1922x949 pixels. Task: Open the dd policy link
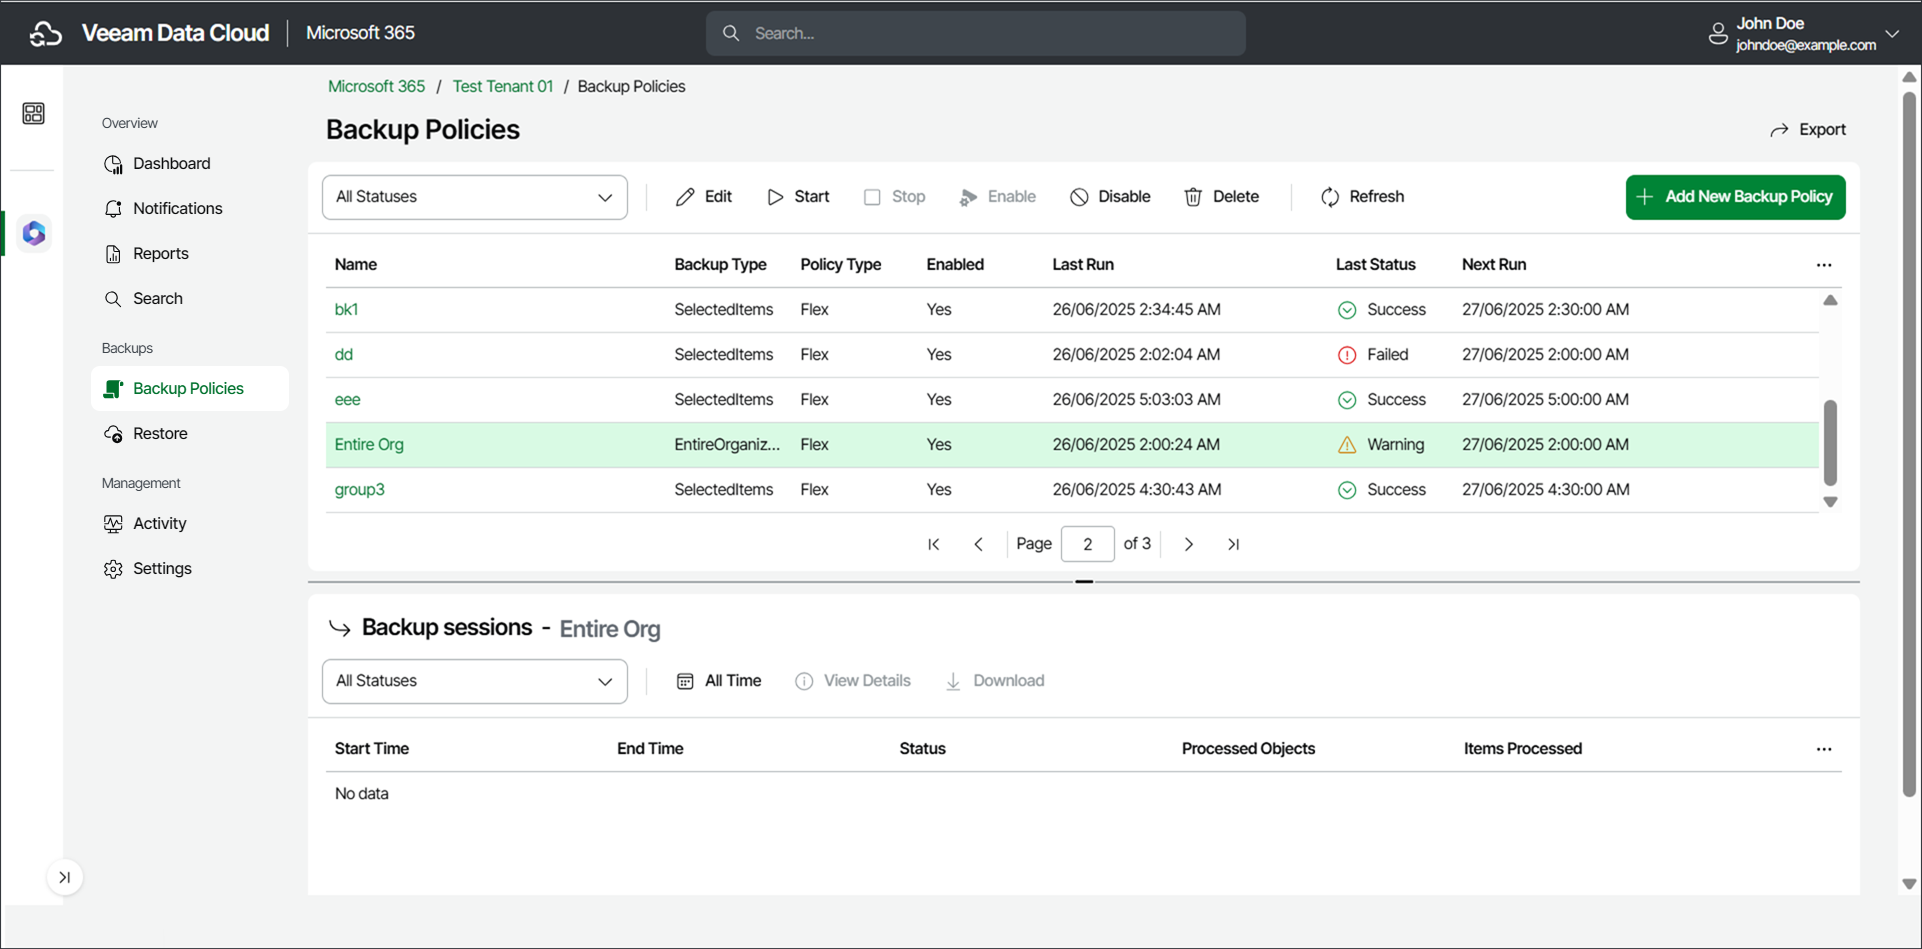pyautogui.click(x=343, y=354)
